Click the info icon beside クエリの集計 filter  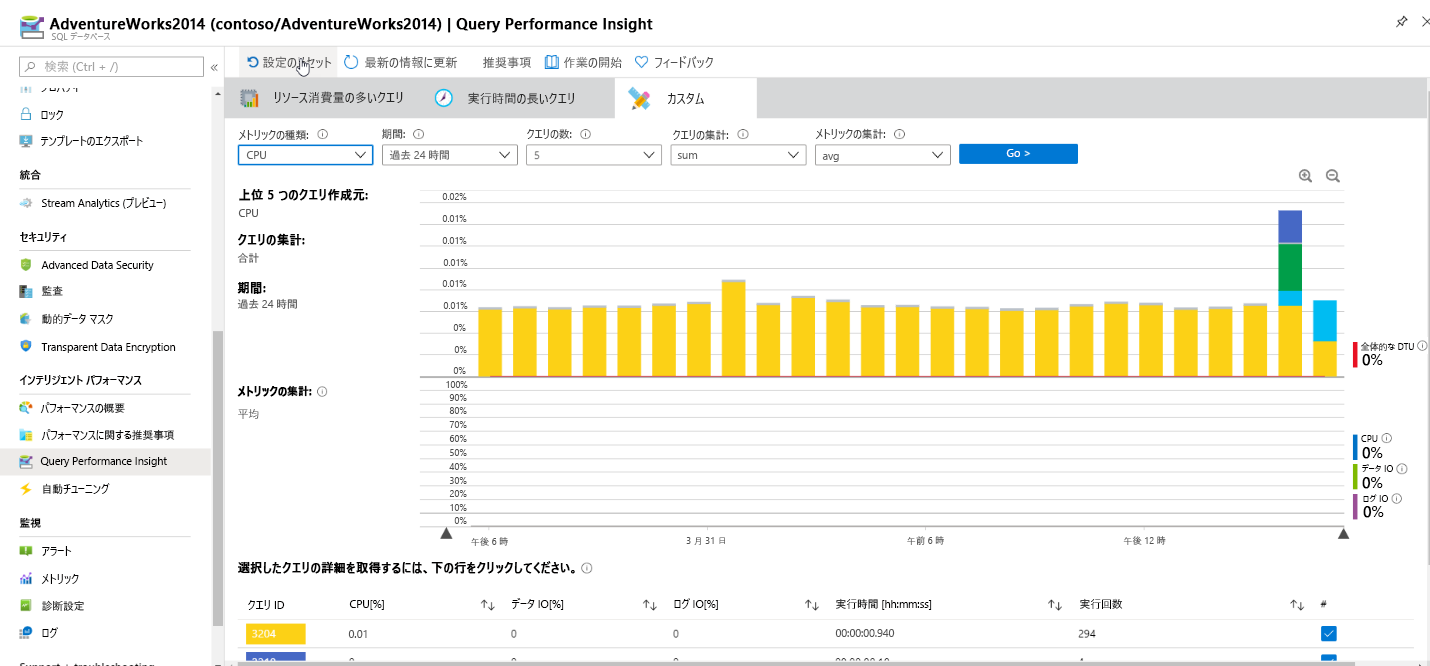[x=743, y=134]
